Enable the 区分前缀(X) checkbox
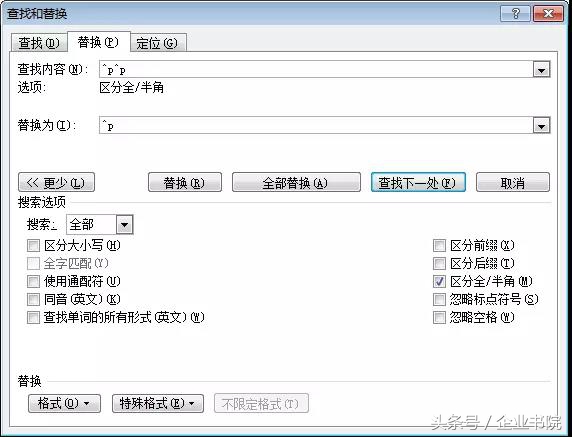 [x=439, y=245]
